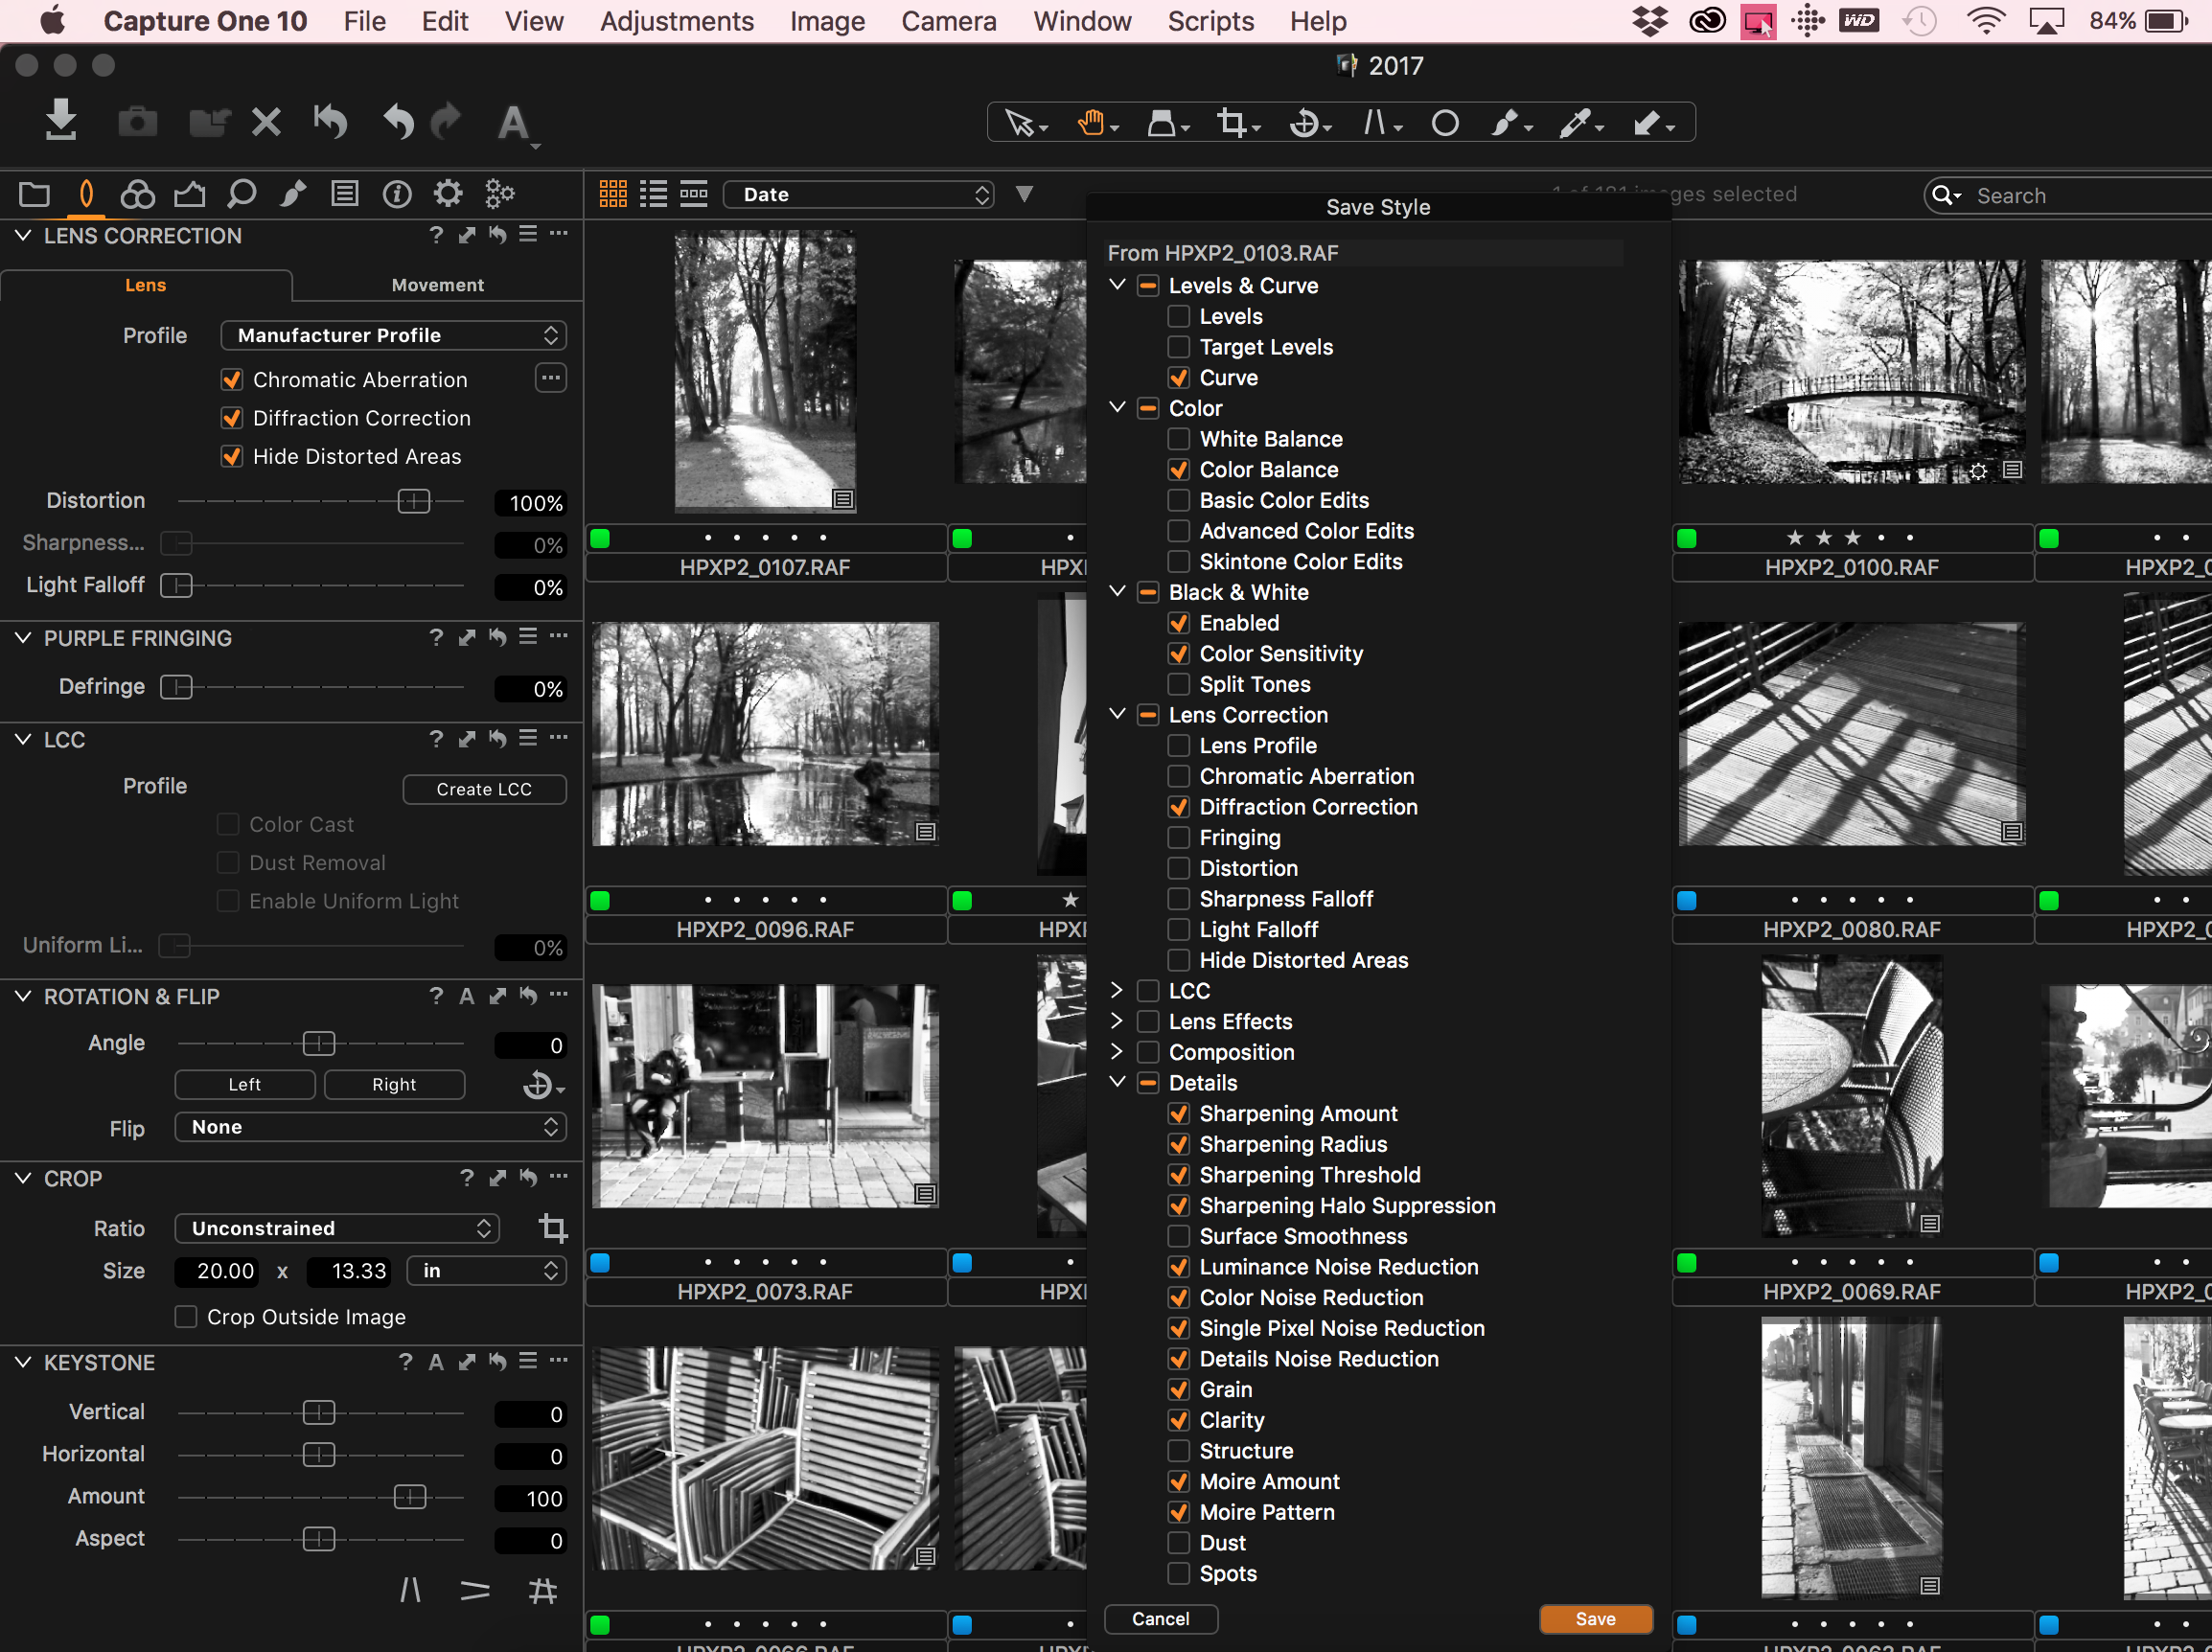The image size is (2212, 1652).
Task: Open the Lens tool tab icon
Action: coord(86,193)
